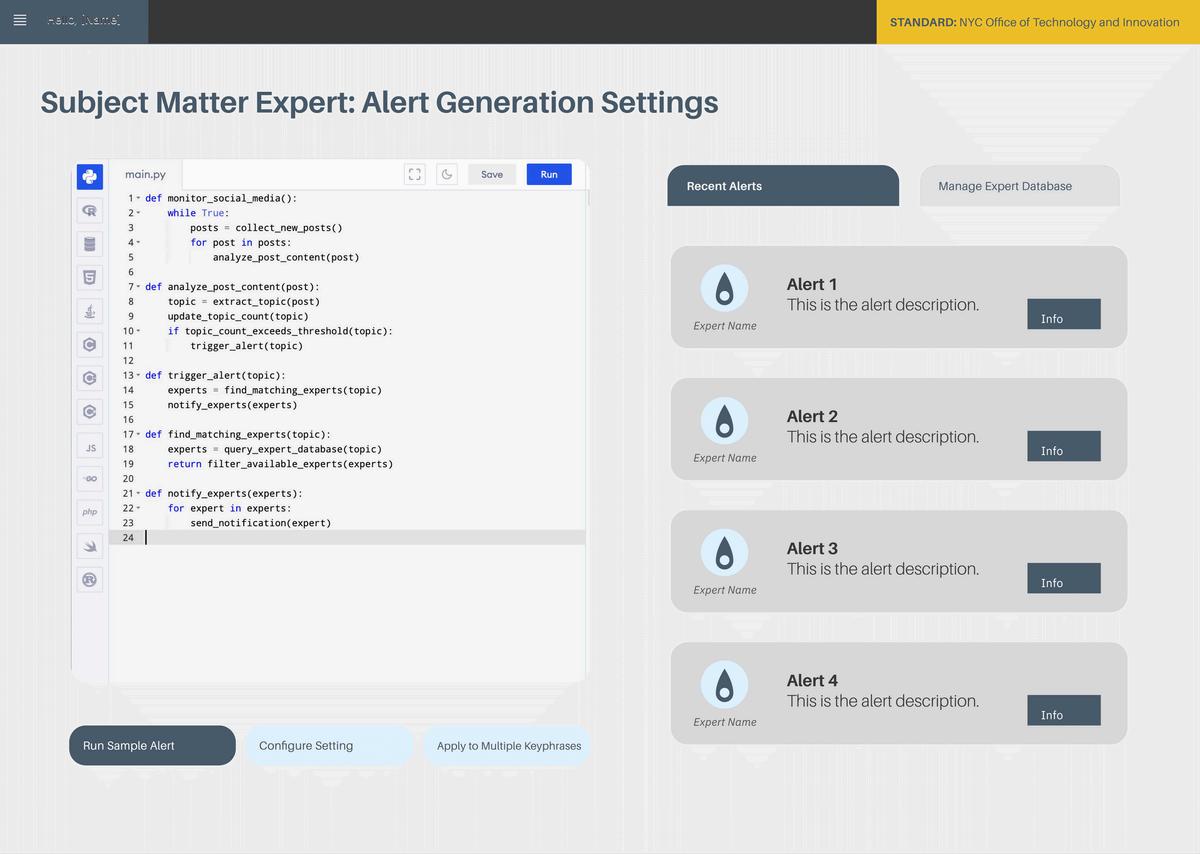Switch to the HTML5 language icon
The height and width of the screenshot is (854, 1200).
pyautogui.click(x=90, y=277)
